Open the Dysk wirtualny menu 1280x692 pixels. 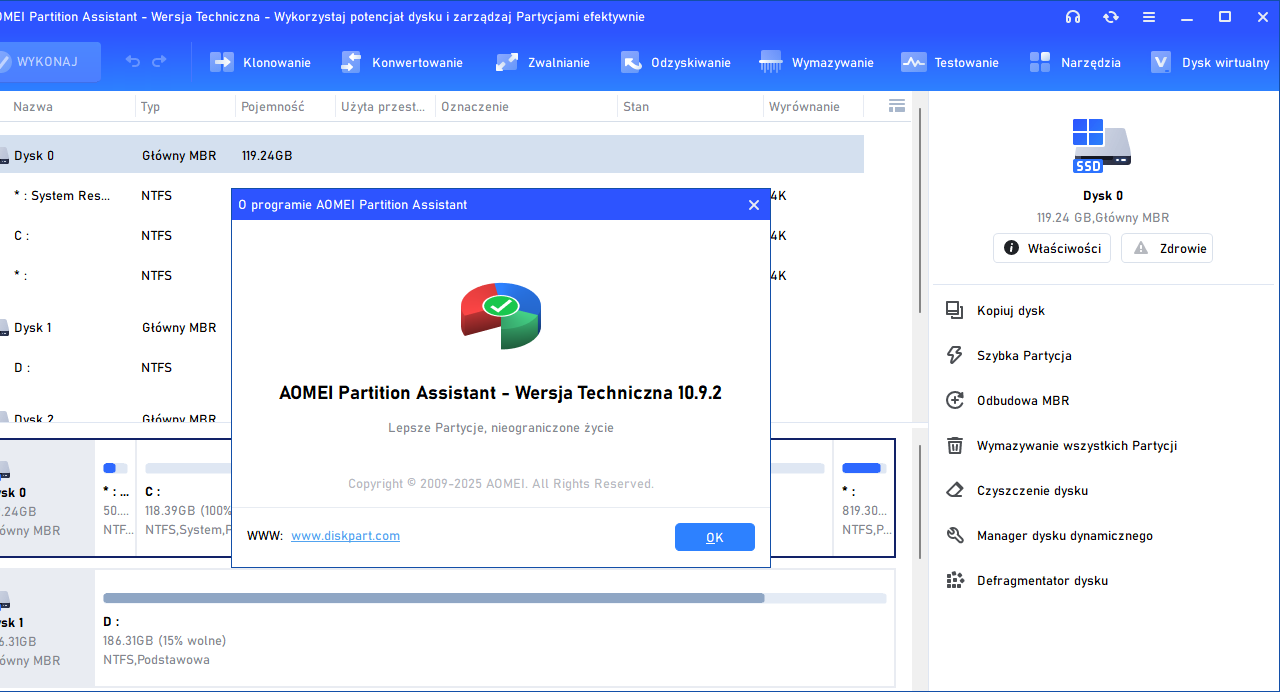1209,62
